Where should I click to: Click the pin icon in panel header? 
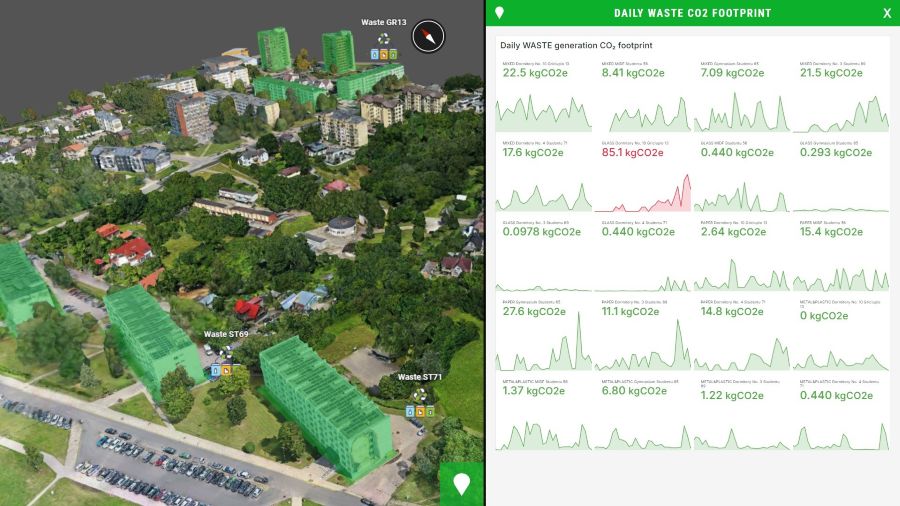coord(499,13)
